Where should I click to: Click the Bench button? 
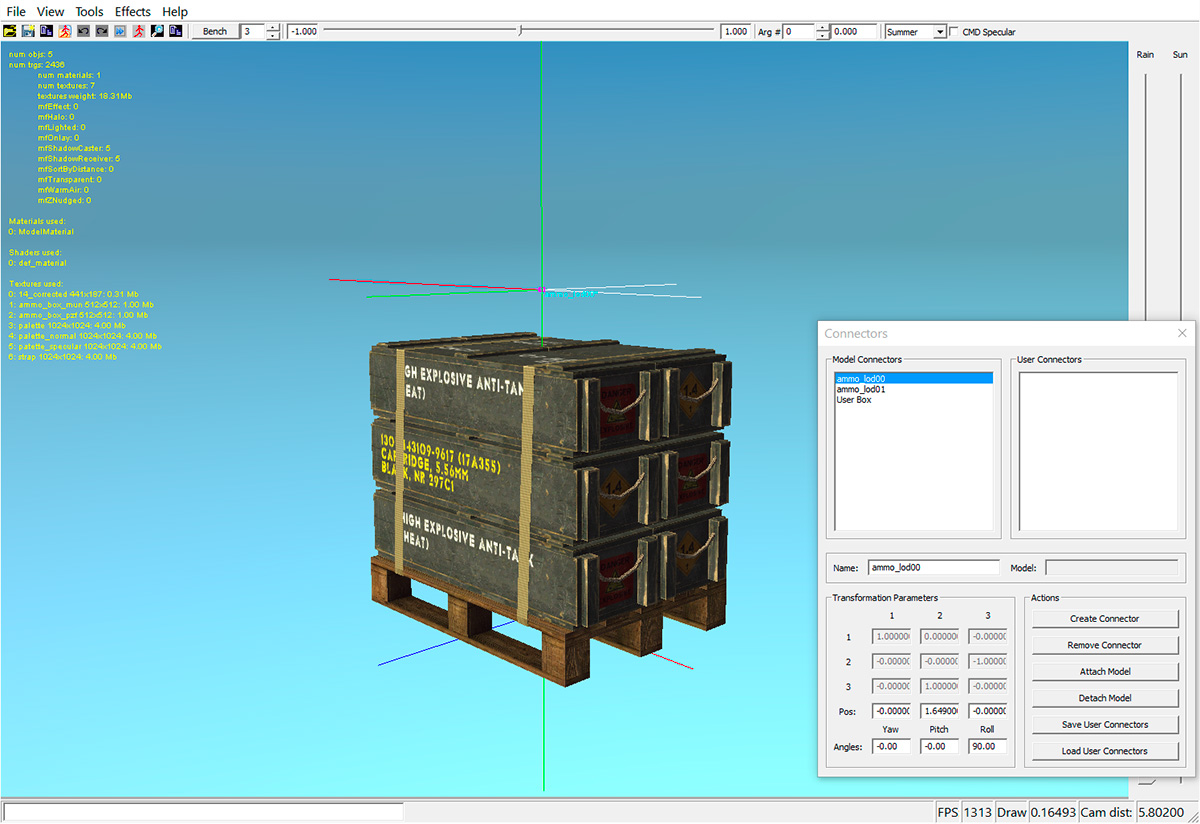coord(215,32)
